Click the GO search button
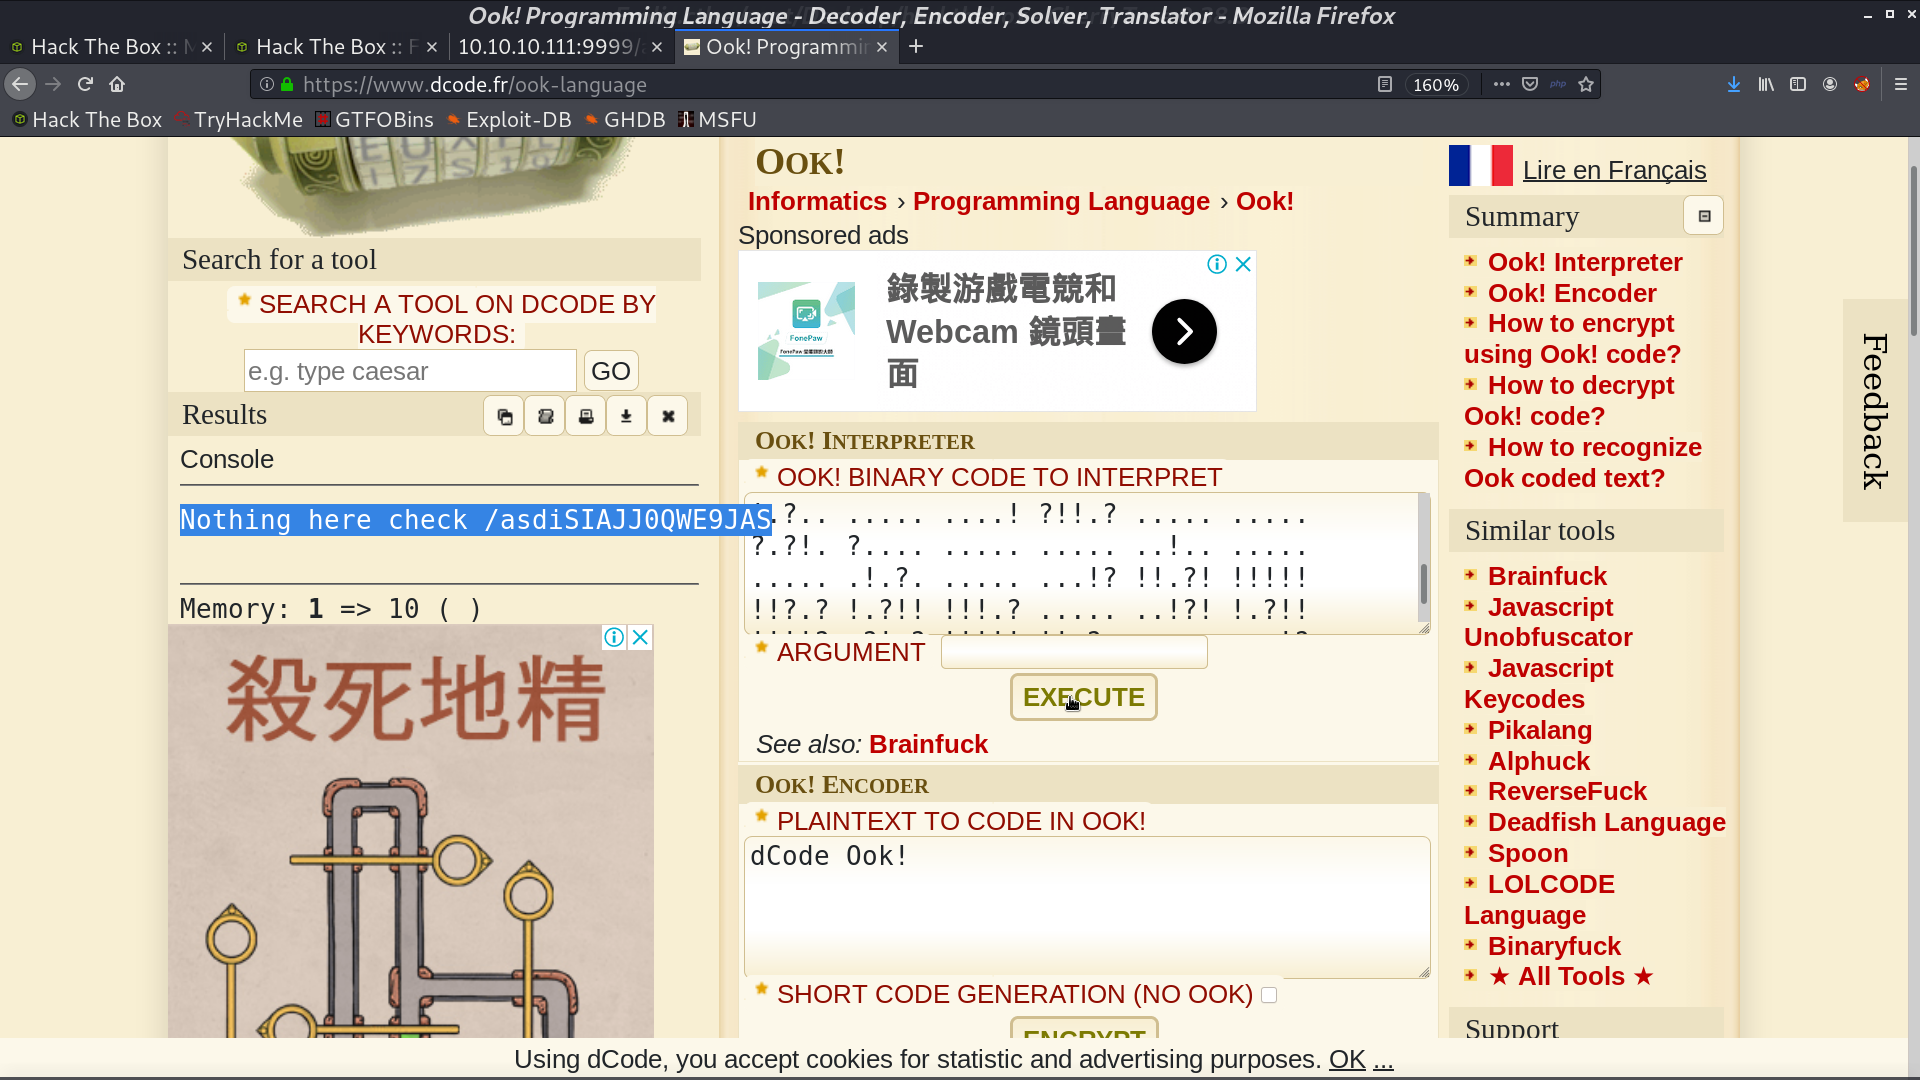The image size is (1920, 1080). pyautogui.click(x=610, y=371)
